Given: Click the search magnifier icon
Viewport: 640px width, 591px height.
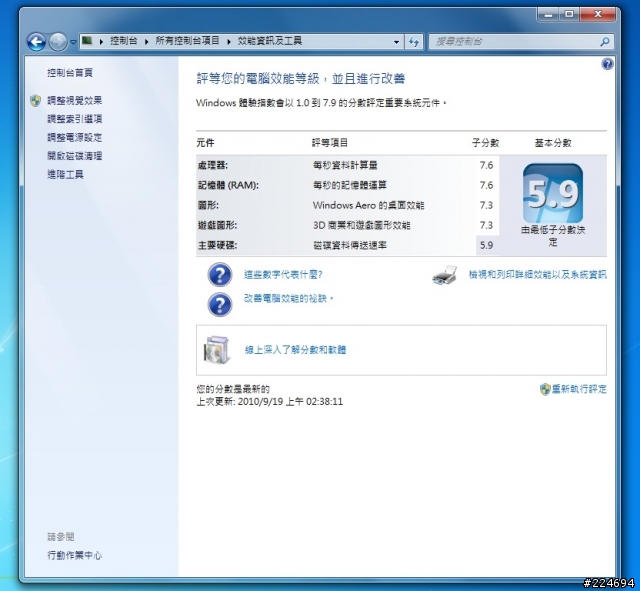Looking at the screenshot, I should click(605, 42).
